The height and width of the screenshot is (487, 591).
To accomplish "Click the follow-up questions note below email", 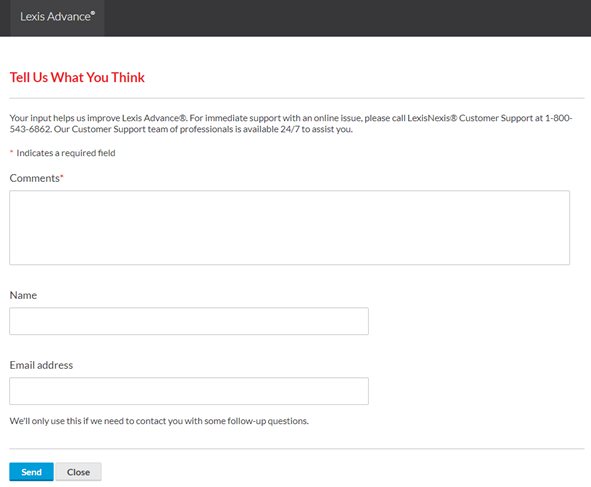I will coord(159,421).
